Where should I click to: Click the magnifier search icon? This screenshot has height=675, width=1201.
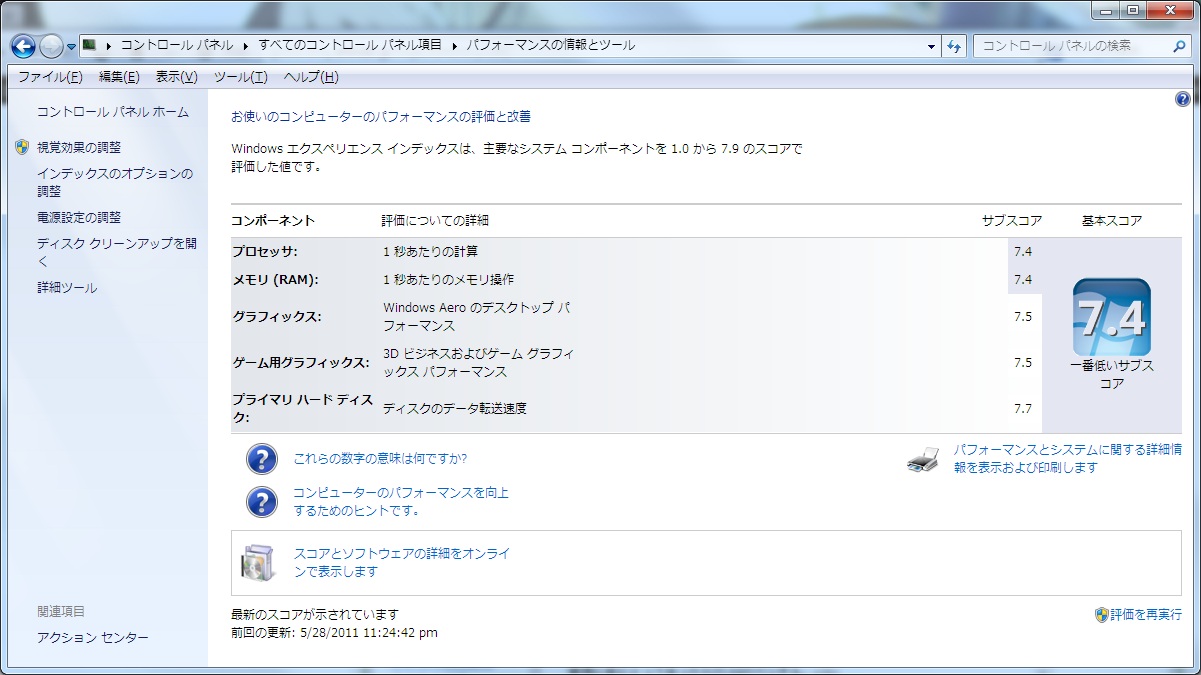coord(1180,46)
